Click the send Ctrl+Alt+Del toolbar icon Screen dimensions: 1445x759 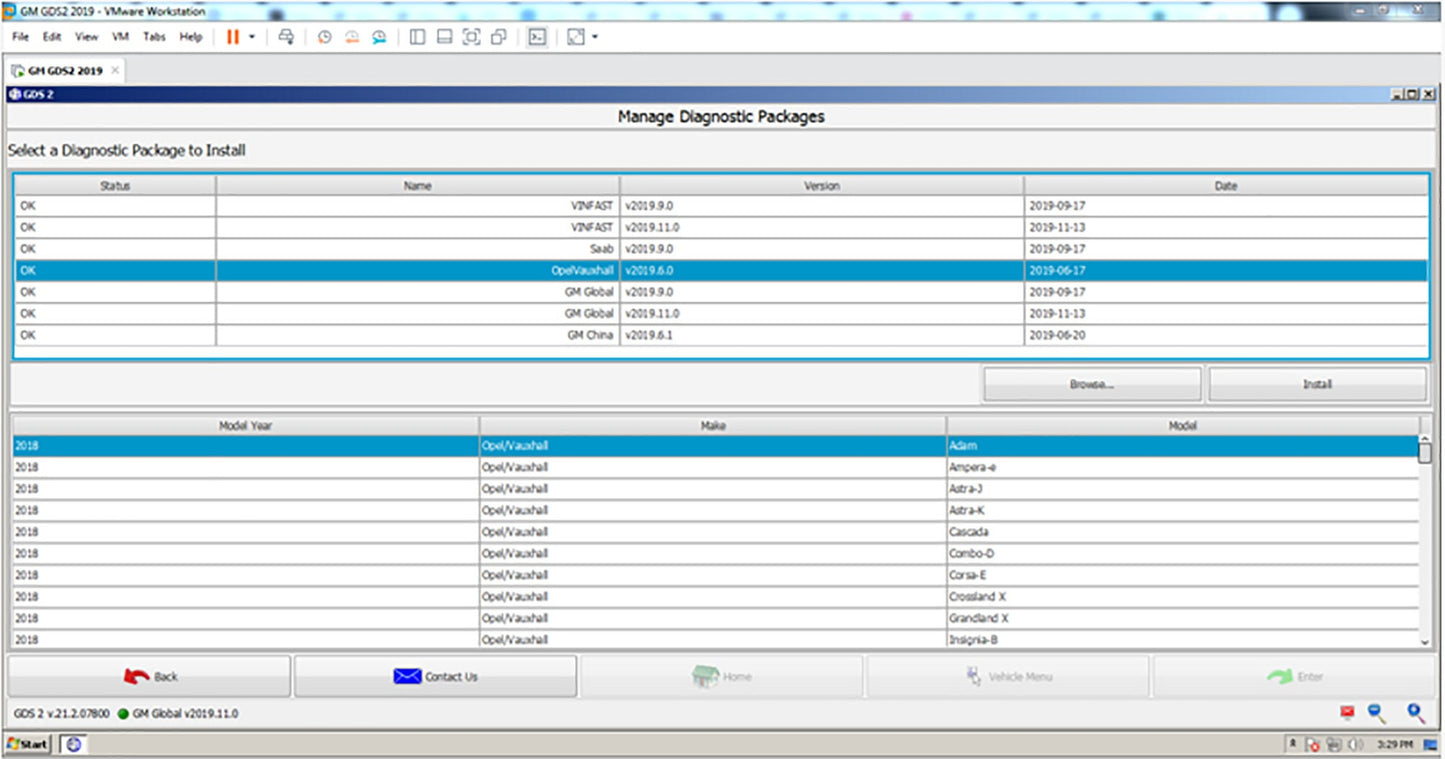point(286,37)
